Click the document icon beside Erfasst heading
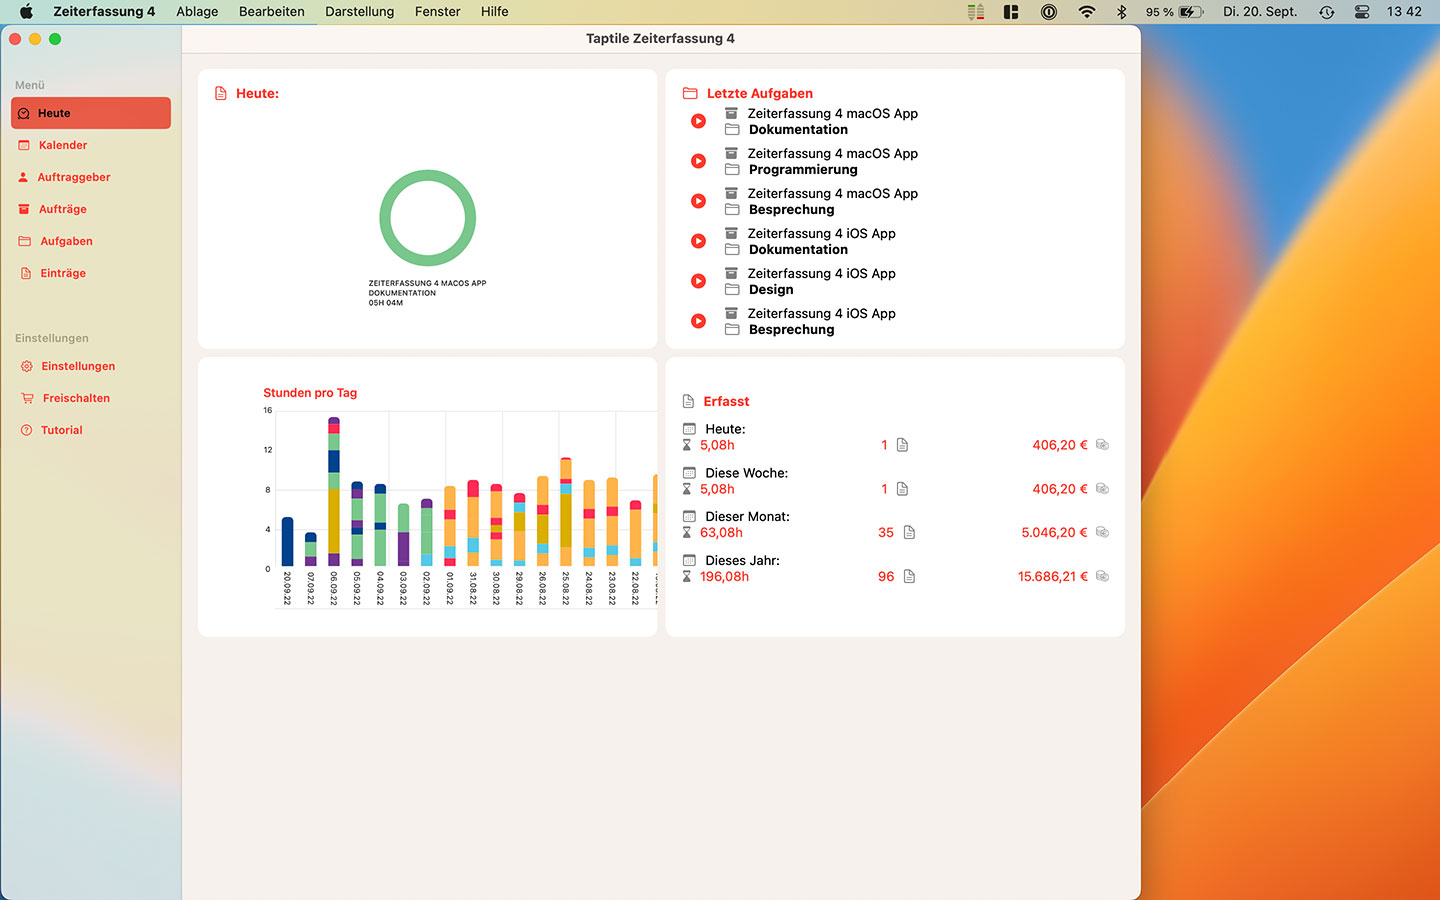This screenshot has height=900, width=1440. [688, 401]
